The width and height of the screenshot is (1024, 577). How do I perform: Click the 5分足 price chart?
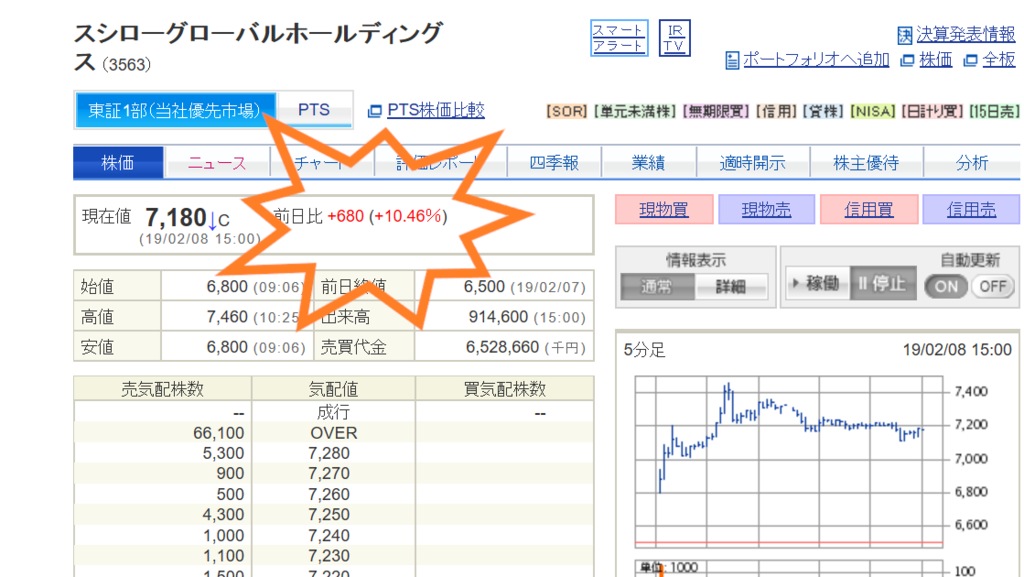(x=789, y=461)
